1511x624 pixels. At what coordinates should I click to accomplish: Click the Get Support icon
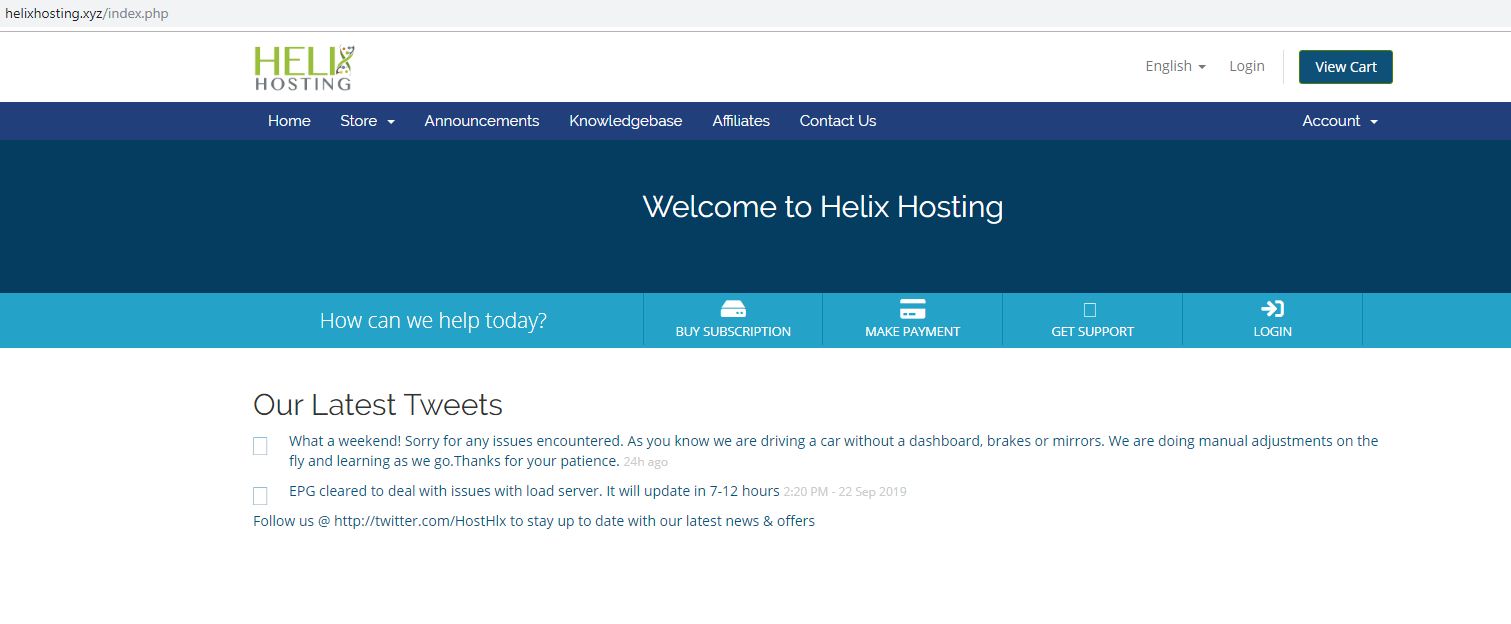coord(1090,310)
